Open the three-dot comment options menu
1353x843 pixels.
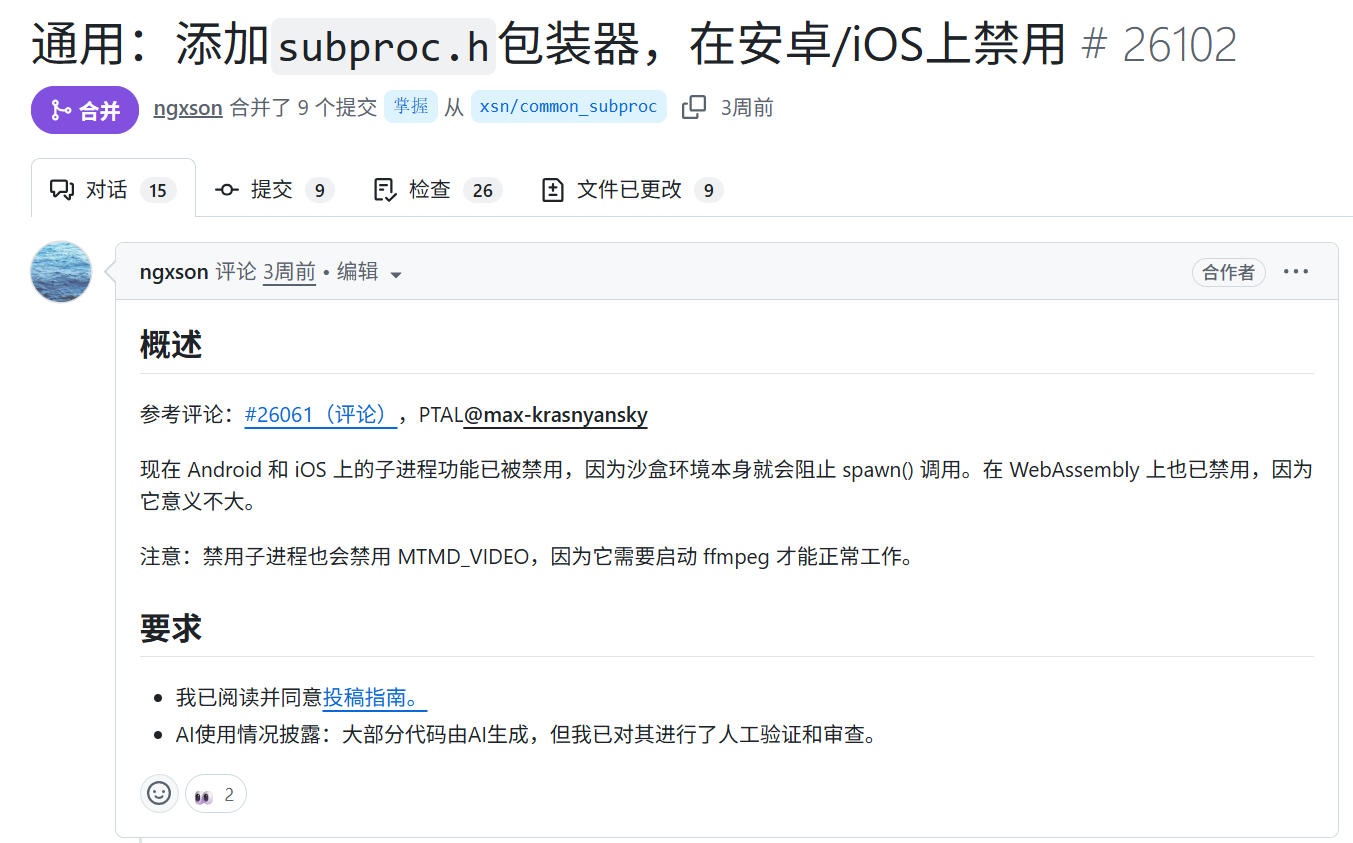(1296, 272)
